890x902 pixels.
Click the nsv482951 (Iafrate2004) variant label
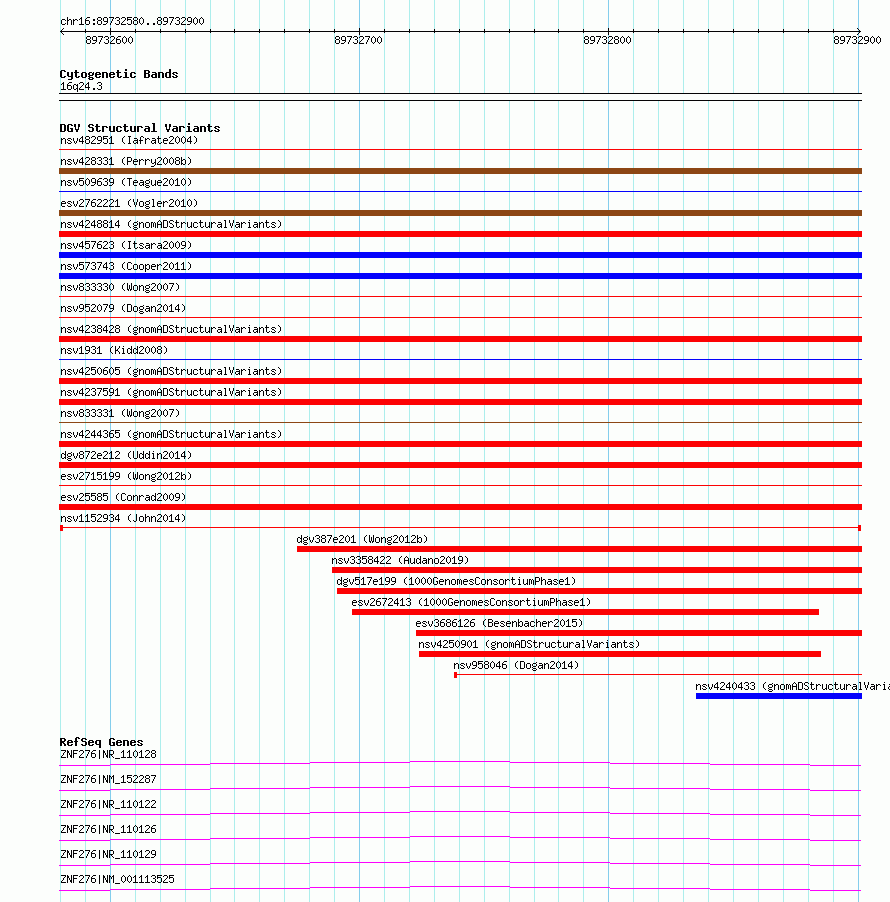(x=129, y=140)
